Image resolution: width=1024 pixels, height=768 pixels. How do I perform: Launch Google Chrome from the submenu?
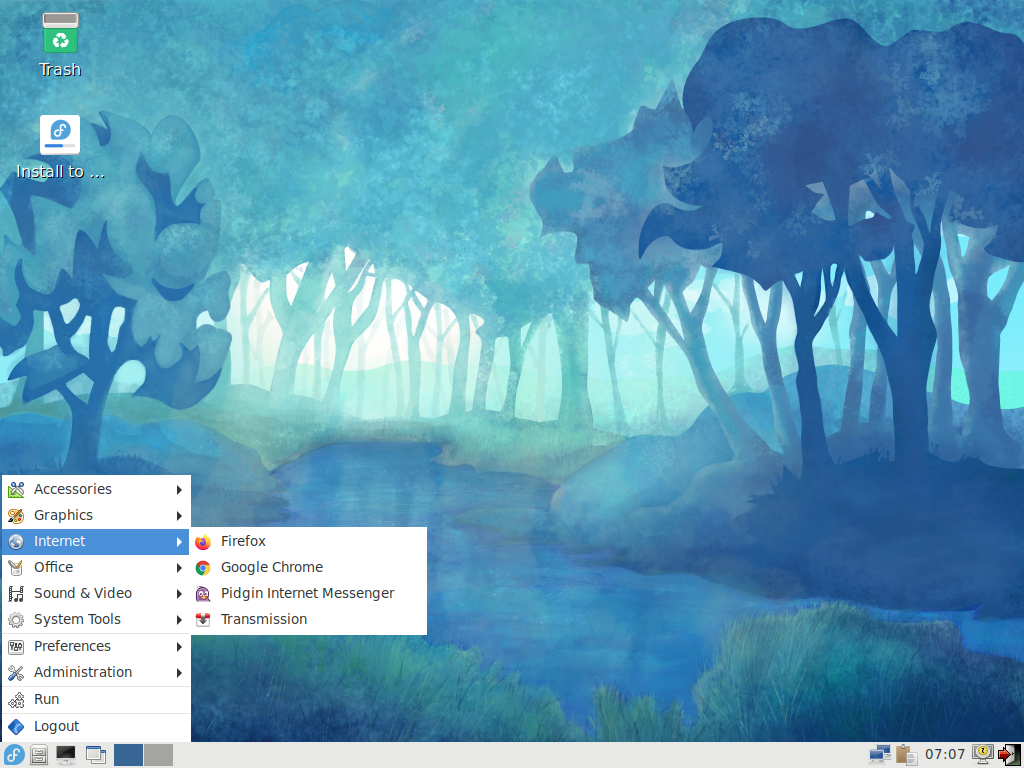[x=308, y=568]
